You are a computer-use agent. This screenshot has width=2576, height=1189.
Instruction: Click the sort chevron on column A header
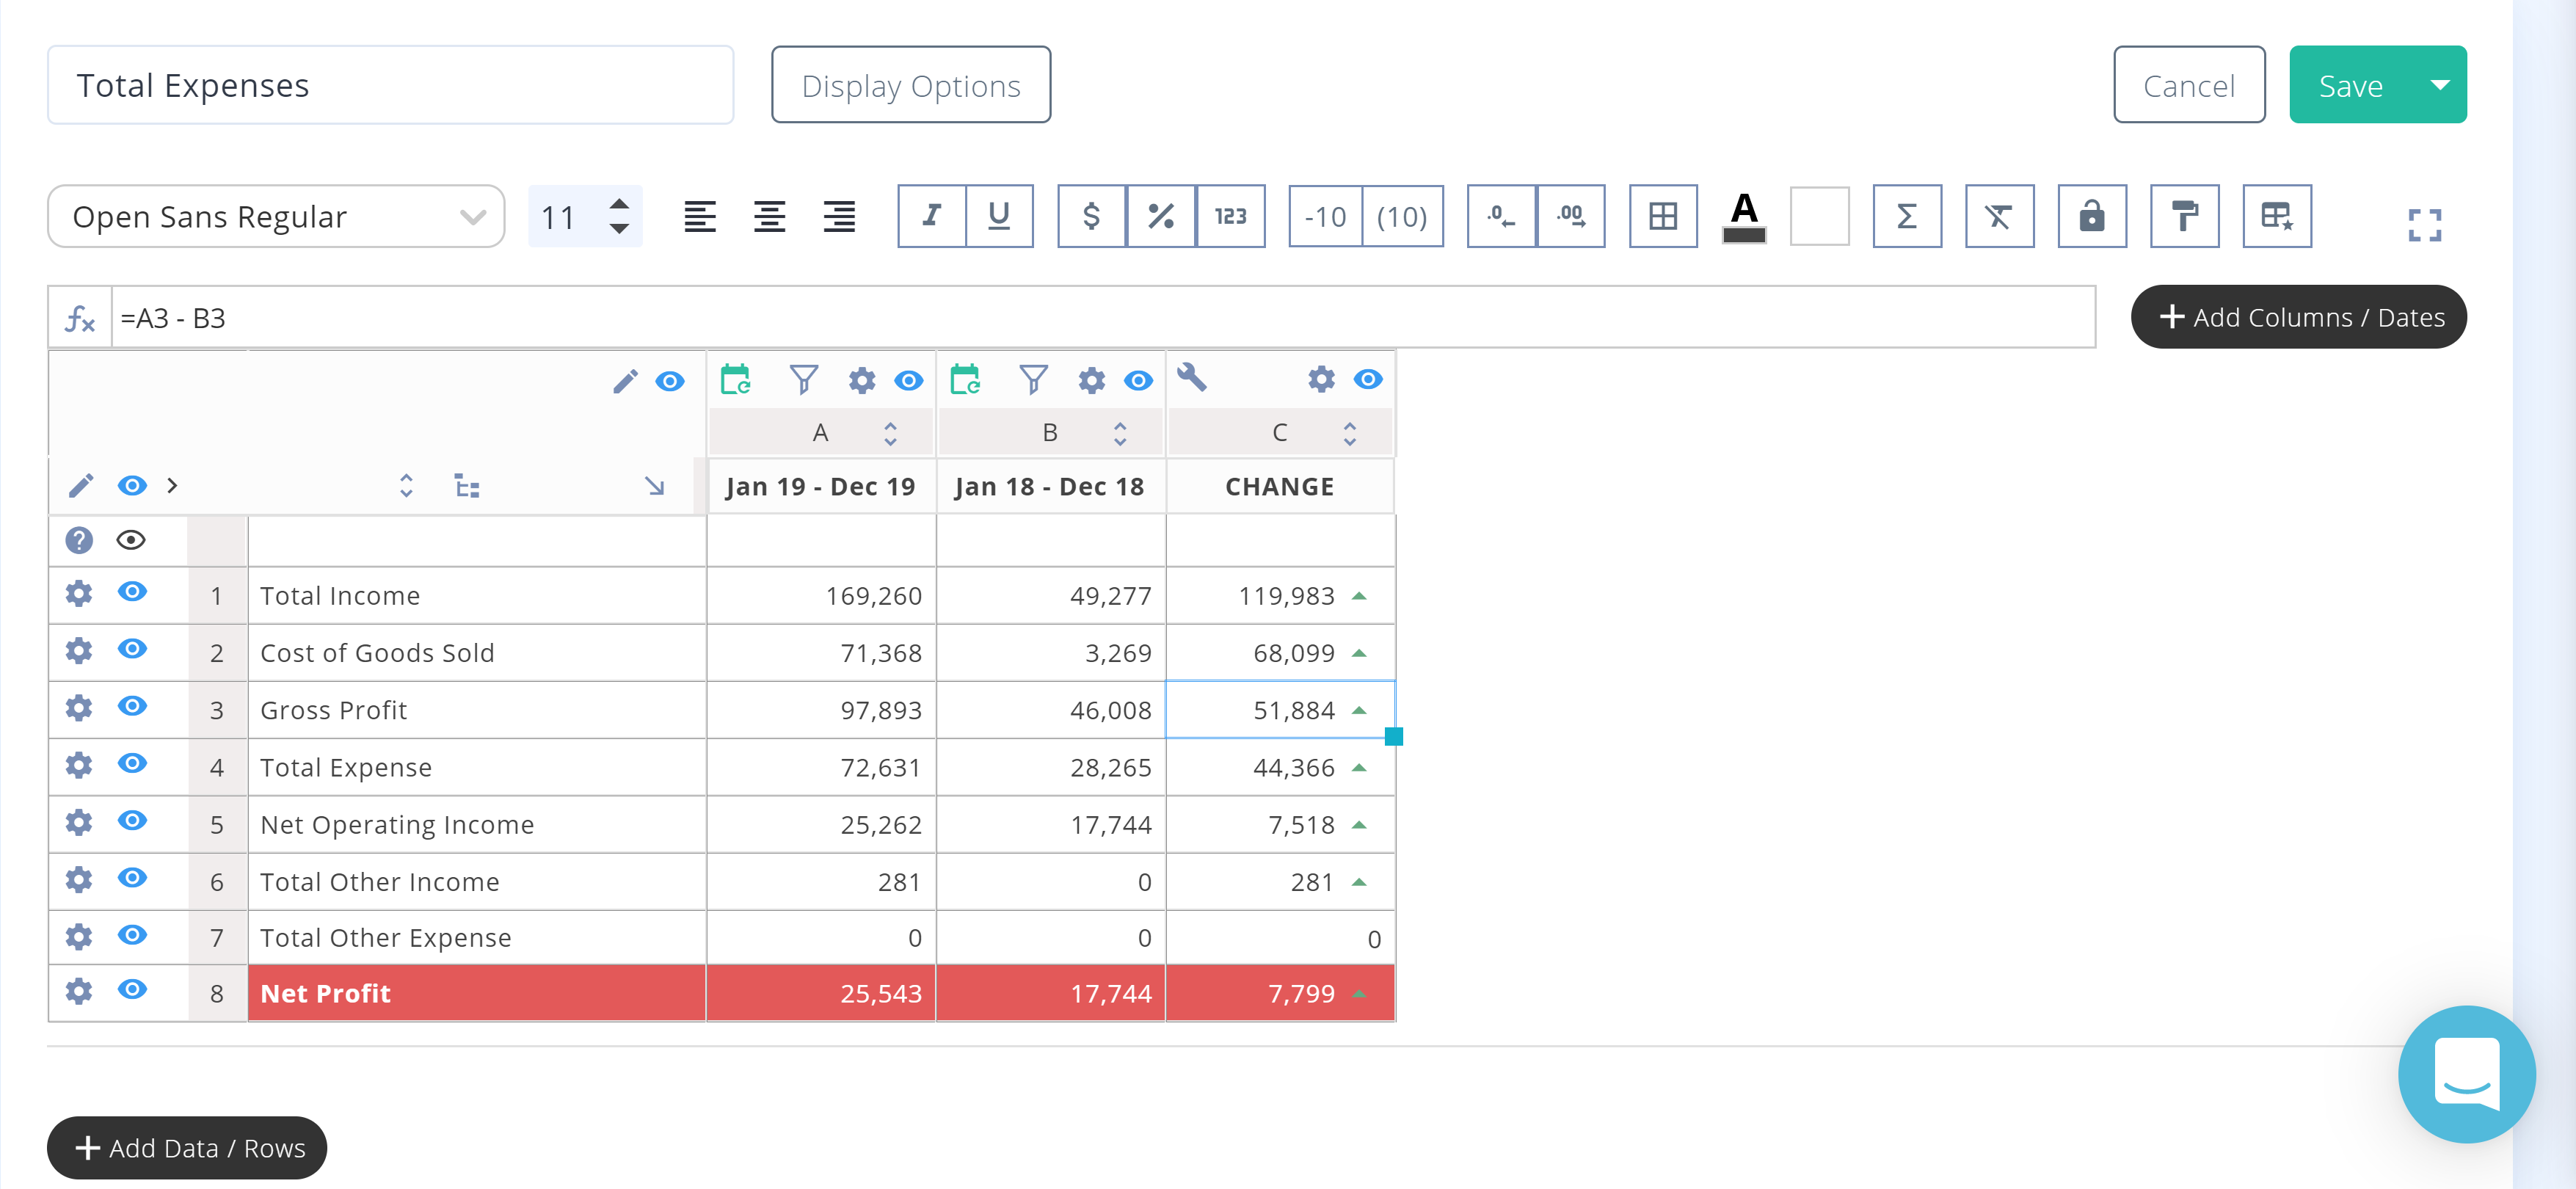(888, 432)
